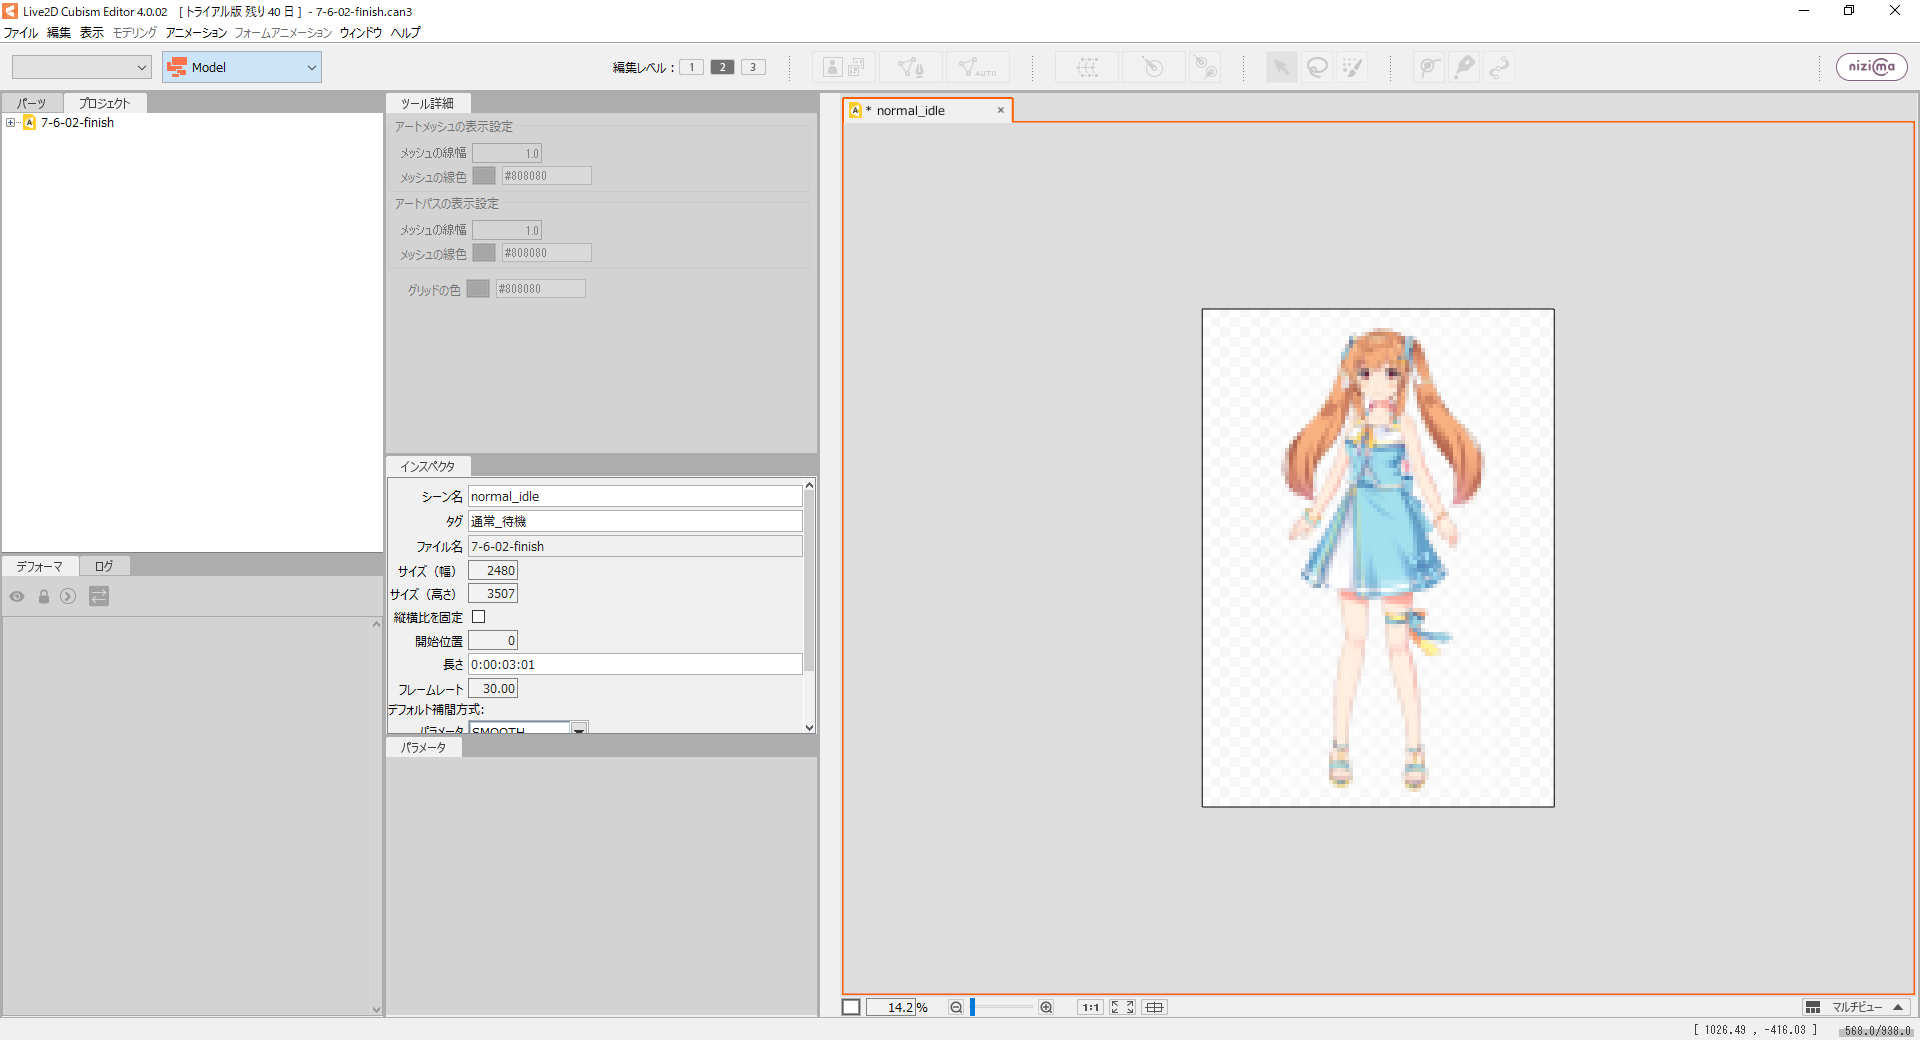Click the create warp deformer icon
Image resolution: width=1920 pixels, height=1040 pixels.
[x=1088, y=67]
